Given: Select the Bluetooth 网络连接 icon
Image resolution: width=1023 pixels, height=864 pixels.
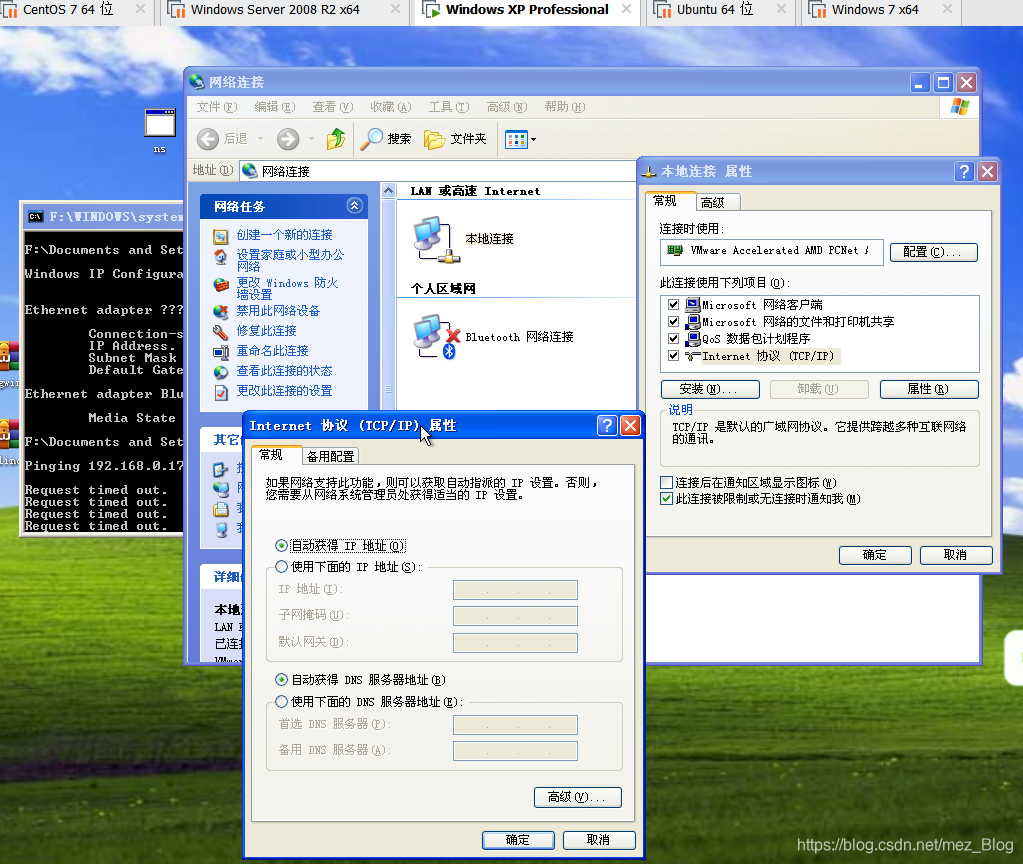Looking at the screenshot, I should (x=436, y=337).
